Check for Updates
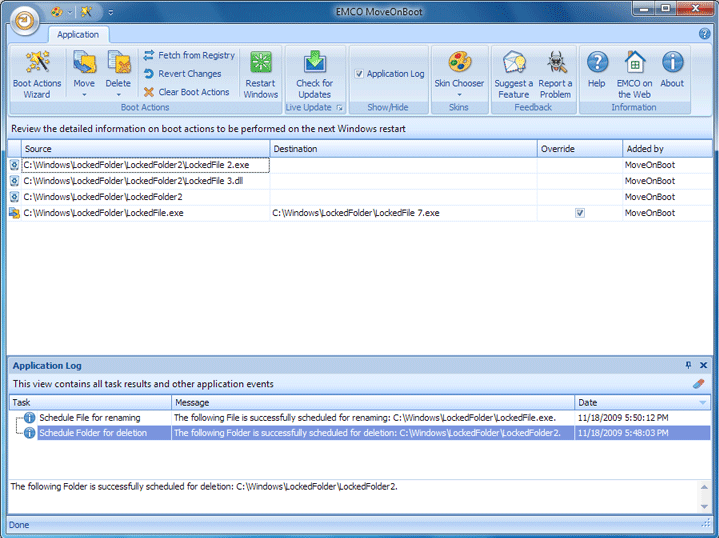 pyautogui.click(x=315, y=74)
